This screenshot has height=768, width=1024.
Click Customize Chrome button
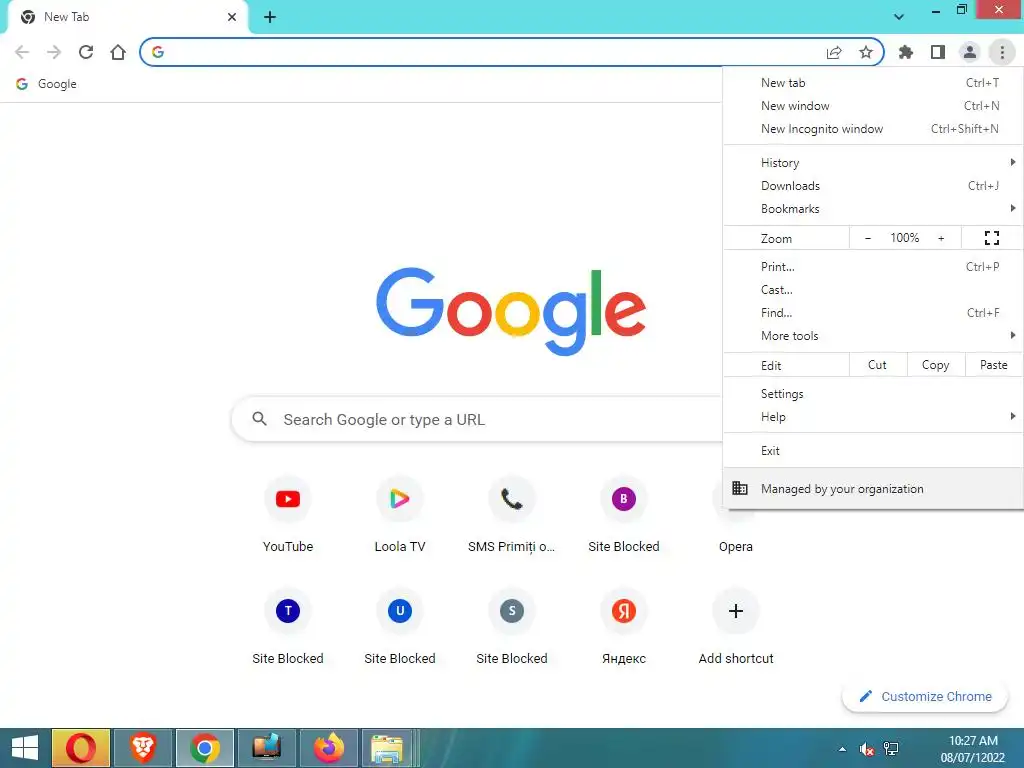925,696
